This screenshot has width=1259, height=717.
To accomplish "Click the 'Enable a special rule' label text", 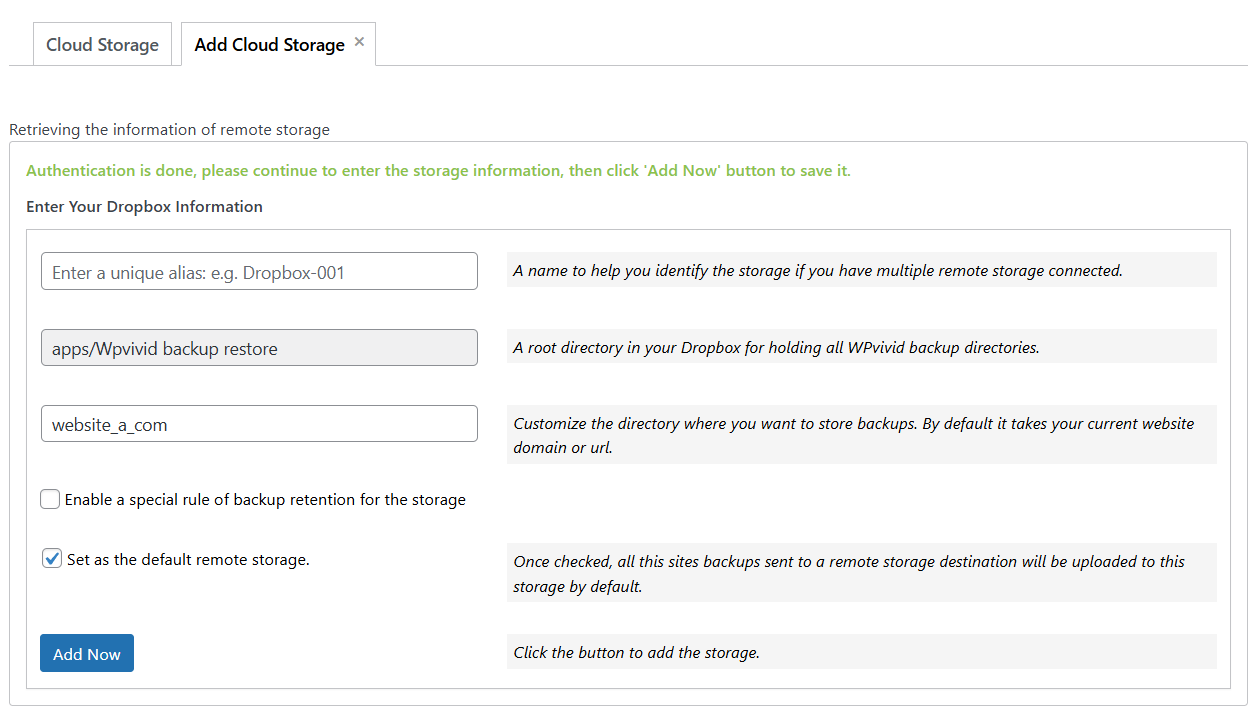I will click(265, 499).
